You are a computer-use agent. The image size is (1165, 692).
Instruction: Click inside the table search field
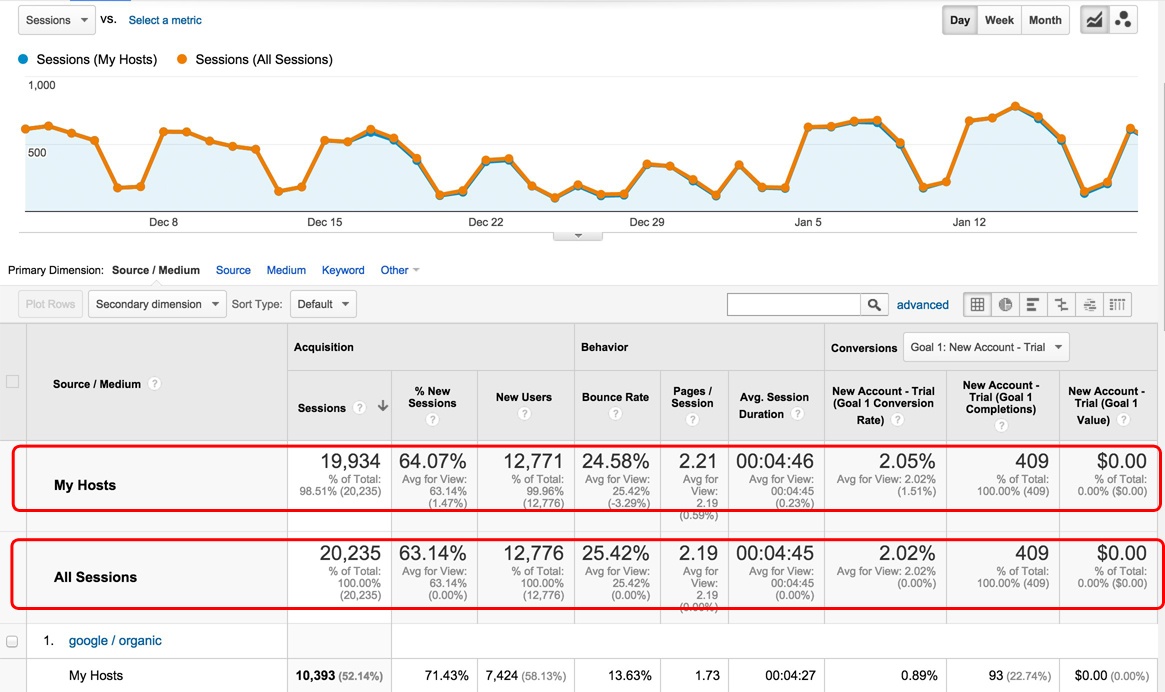click(793, 305)
